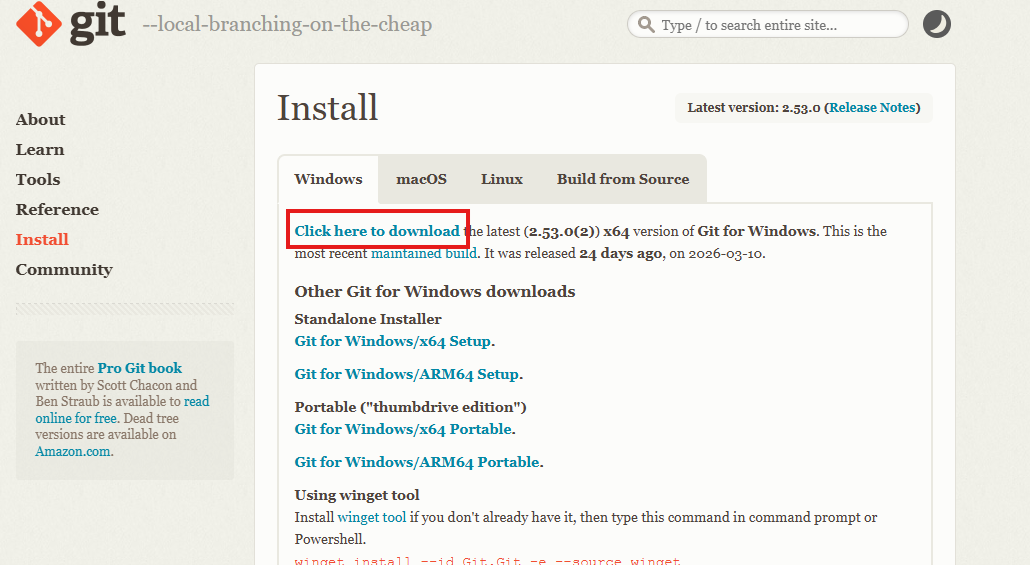This screenshot has height=565, width=1030.
Task: Click the 'read online for free' link
Action: tap(122, 409)
